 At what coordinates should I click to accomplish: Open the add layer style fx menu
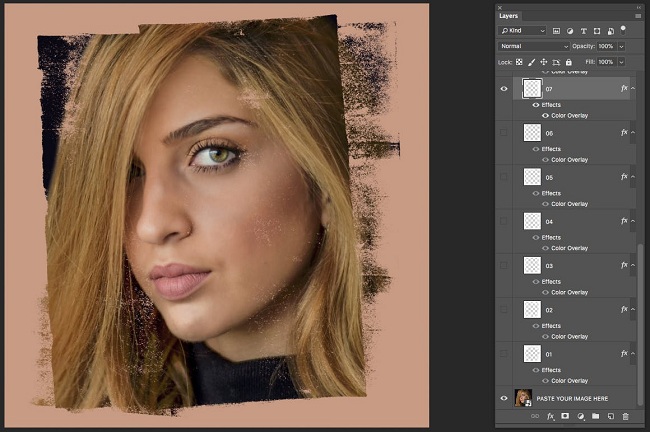tap(550, 415)
